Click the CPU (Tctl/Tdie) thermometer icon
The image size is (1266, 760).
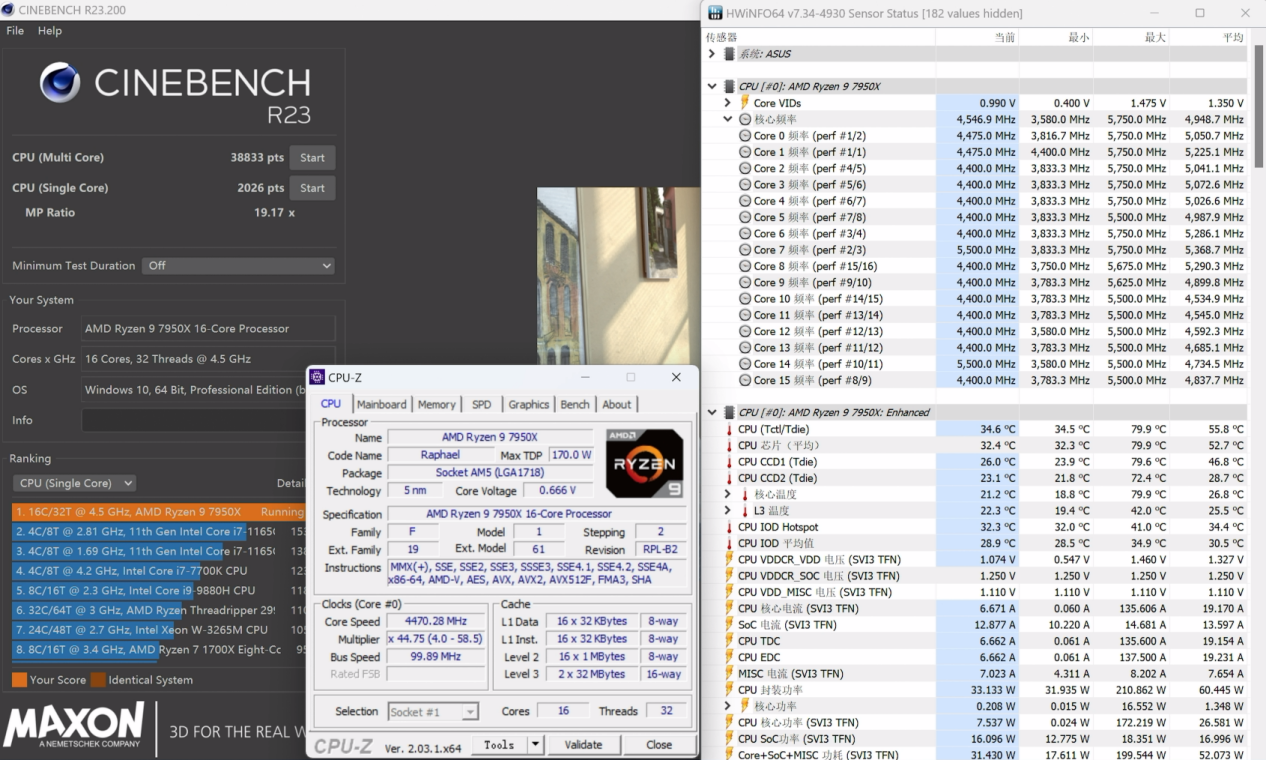pos(729,429)
